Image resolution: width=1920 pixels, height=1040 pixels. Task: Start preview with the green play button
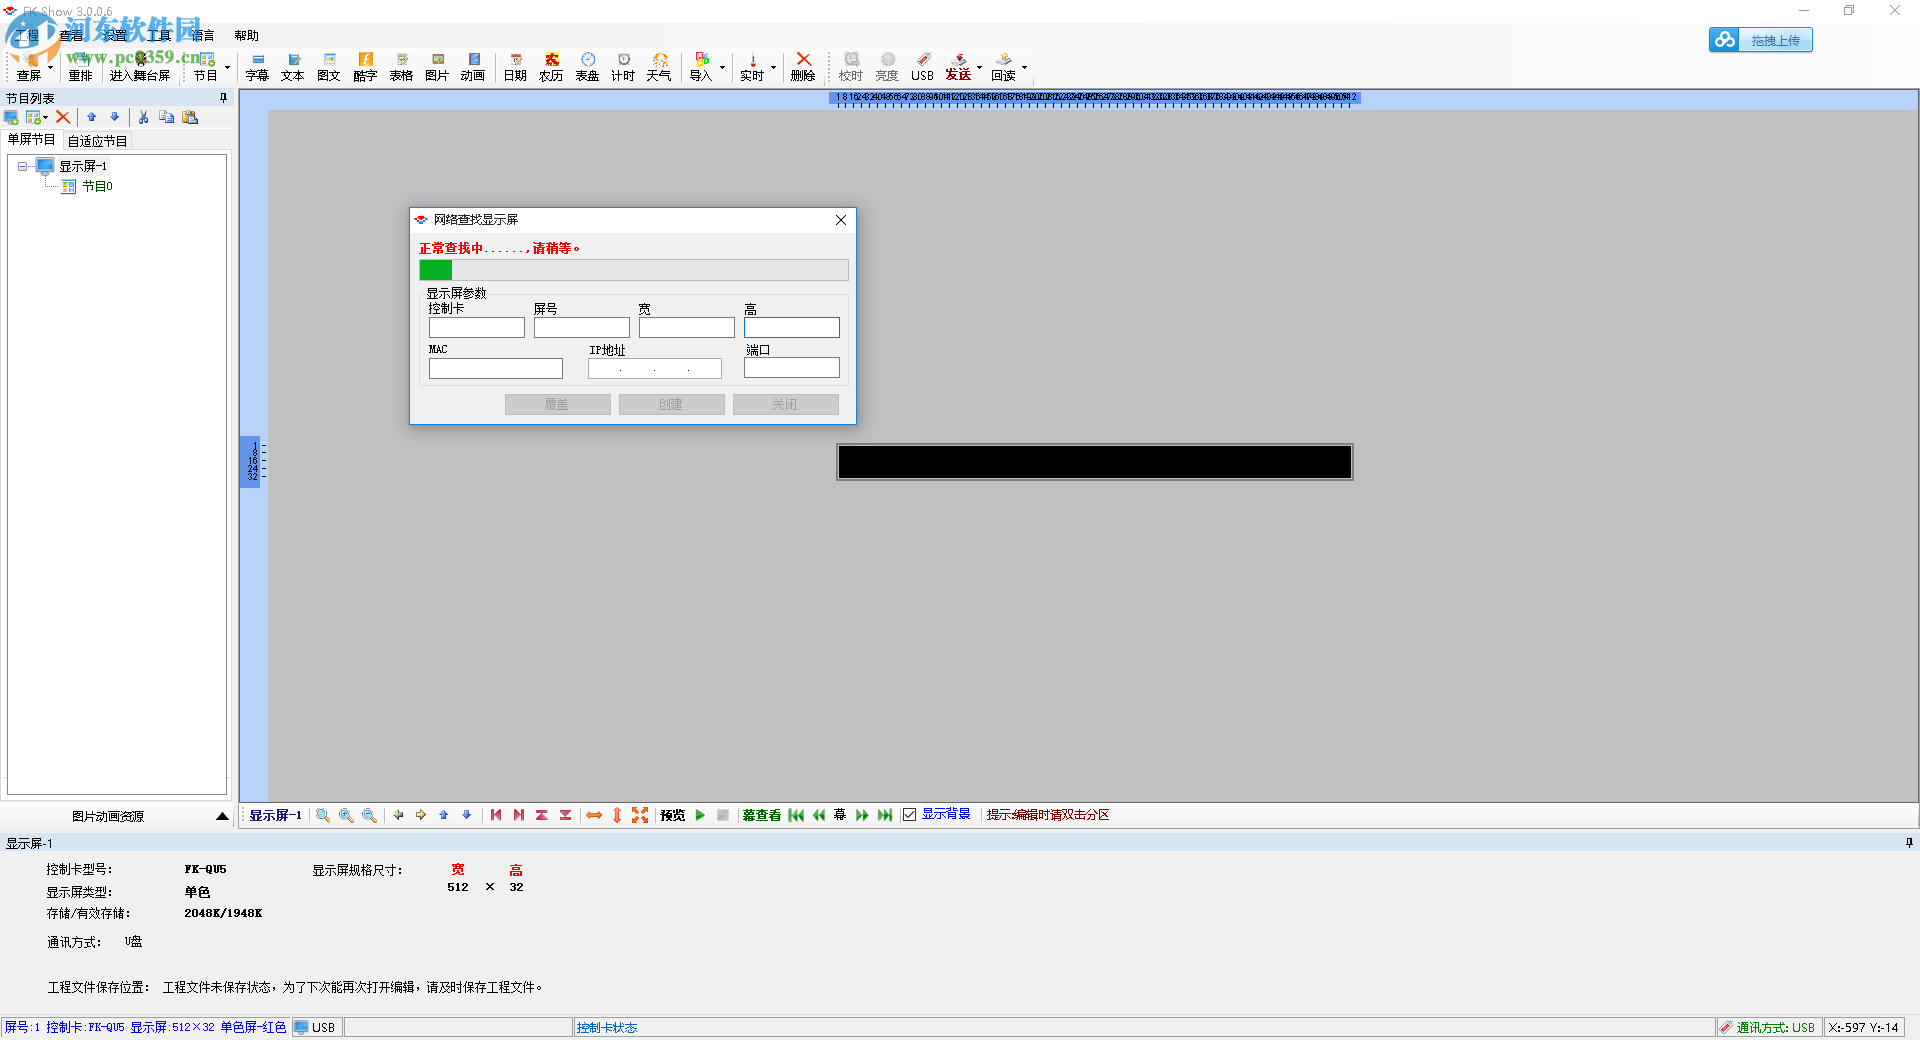(700, 815)
